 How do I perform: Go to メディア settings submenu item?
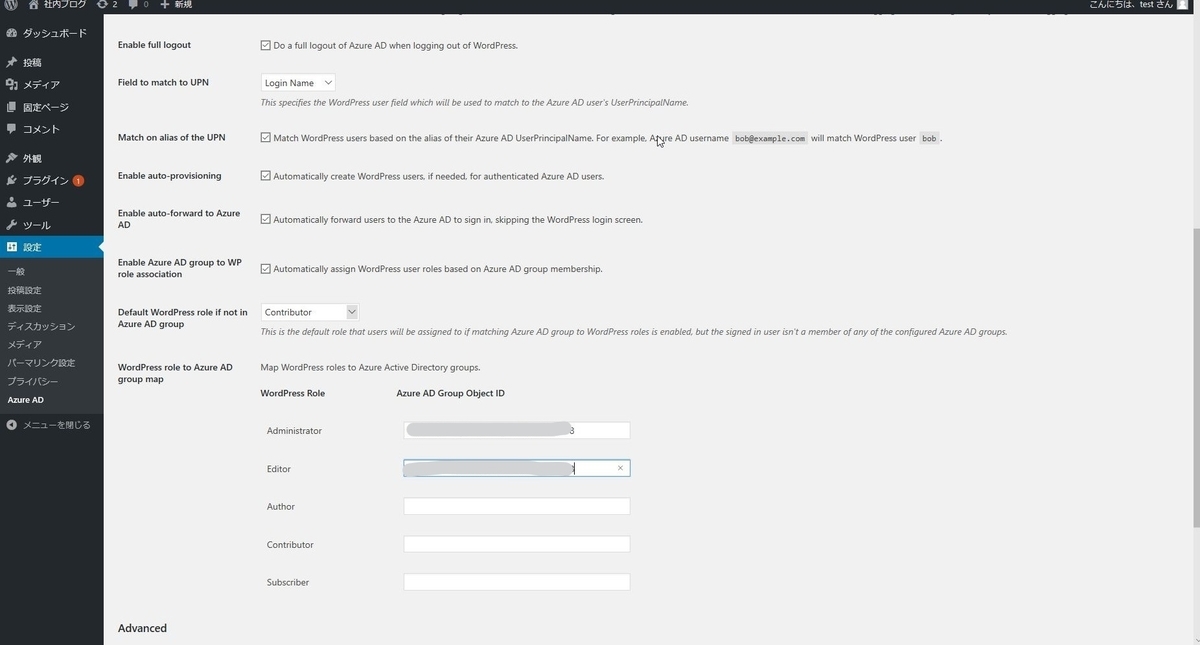[x=25, y=344]
